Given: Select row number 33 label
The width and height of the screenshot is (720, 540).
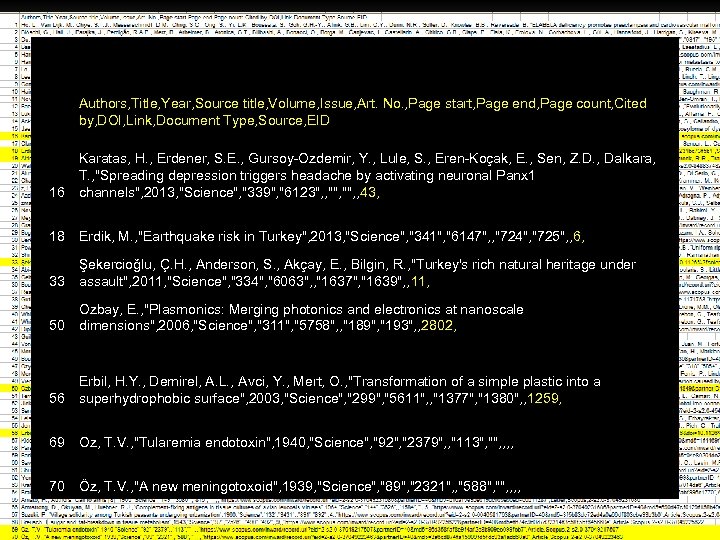Looking at the screenshot, I should (57, 281).
